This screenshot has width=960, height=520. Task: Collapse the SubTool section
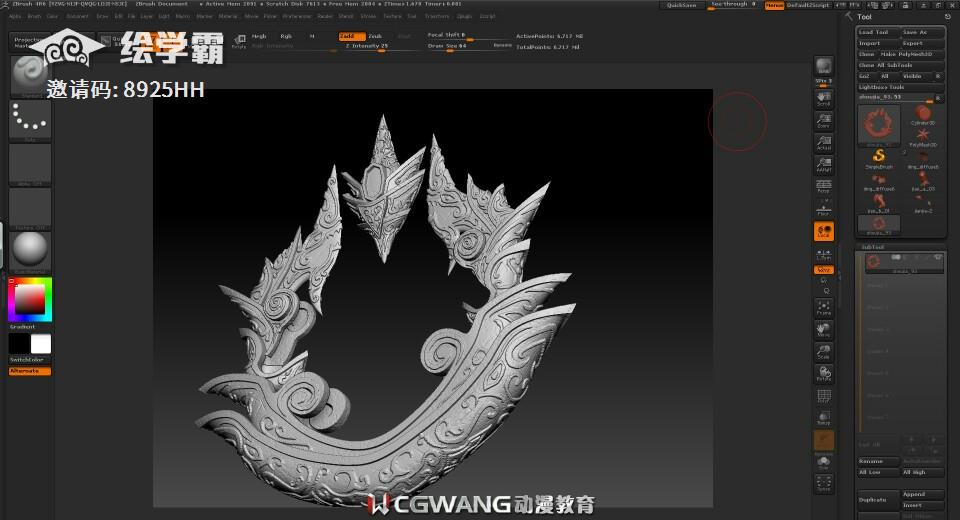(x=873, y=247)
